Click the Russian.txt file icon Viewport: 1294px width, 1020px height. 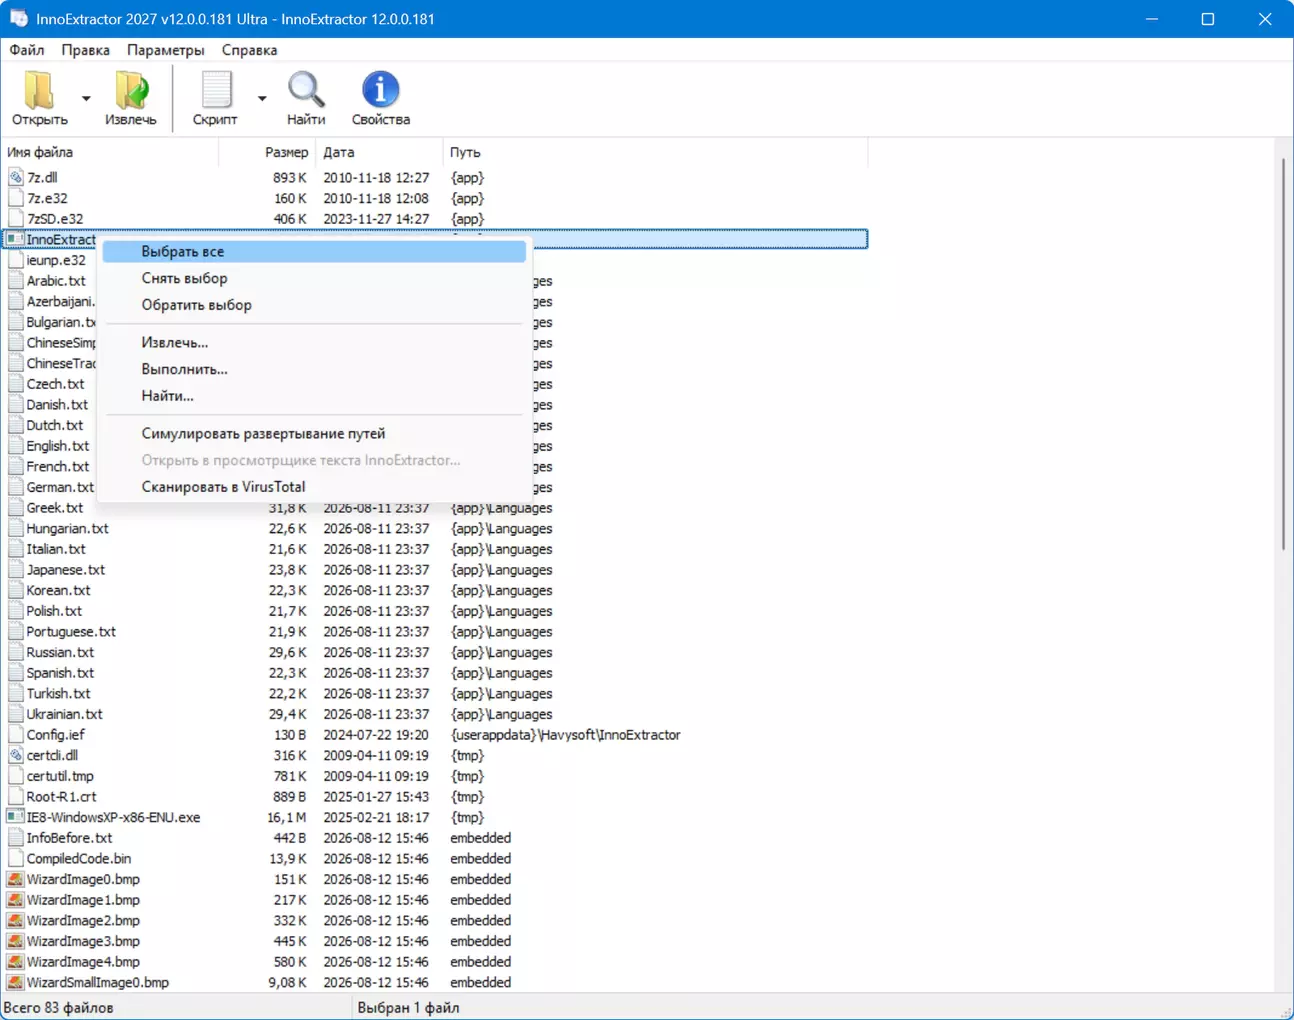pyautogui.click(x=15, y=652)
